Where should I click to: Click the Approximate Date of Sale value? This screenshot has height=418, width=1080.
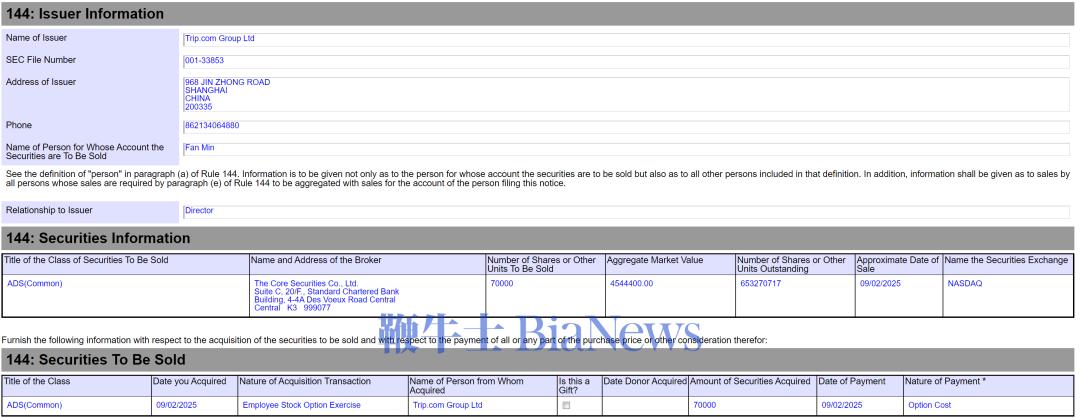click(880, 284)
